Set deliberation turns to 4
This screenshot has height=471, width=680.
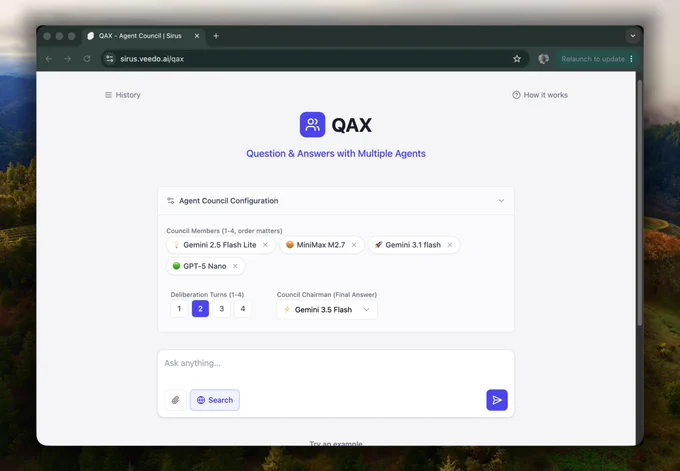(x=243, y=309)
